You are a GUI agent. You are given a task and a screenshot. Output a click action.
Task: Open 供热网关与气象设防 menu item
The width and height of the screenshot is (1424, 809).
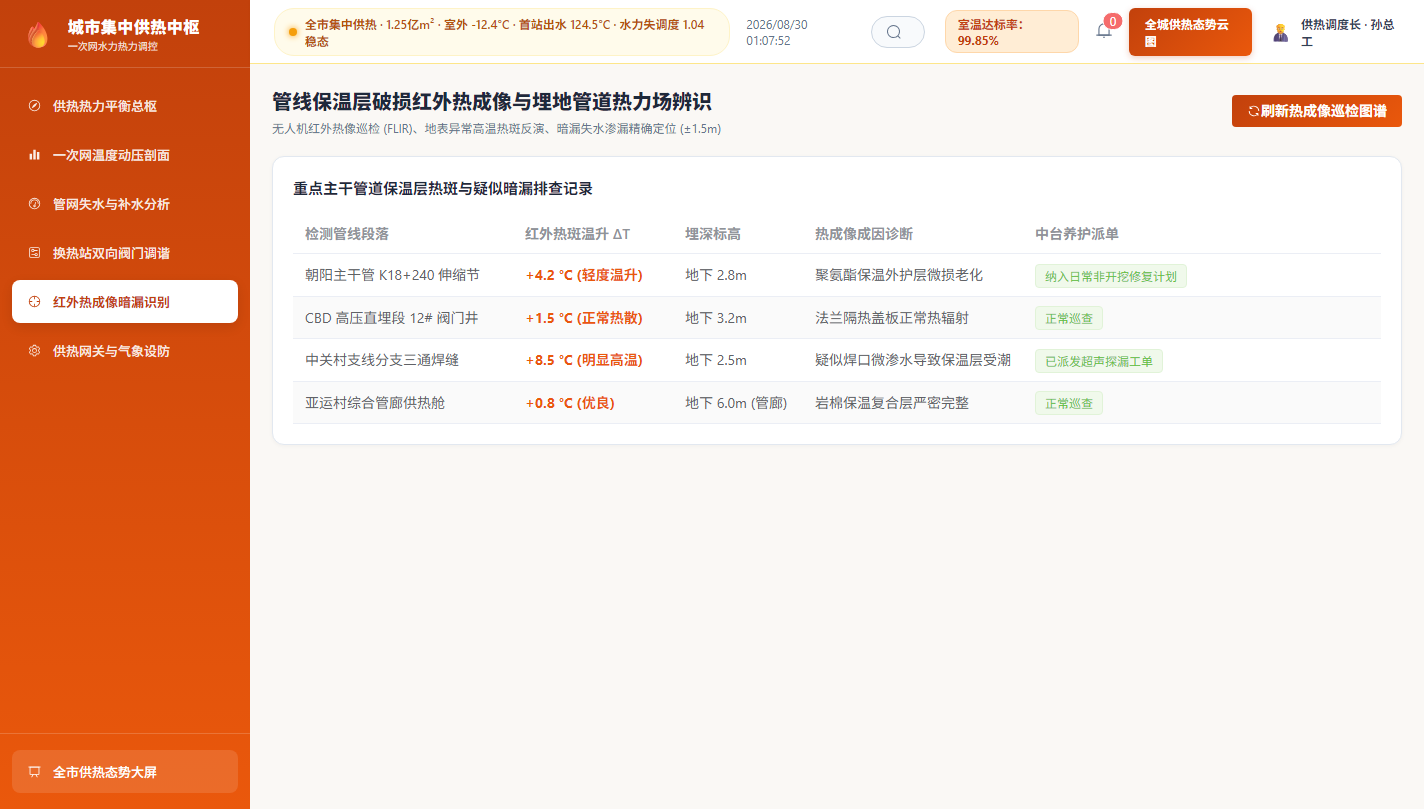pyautogui.click(x=125, y=351)
